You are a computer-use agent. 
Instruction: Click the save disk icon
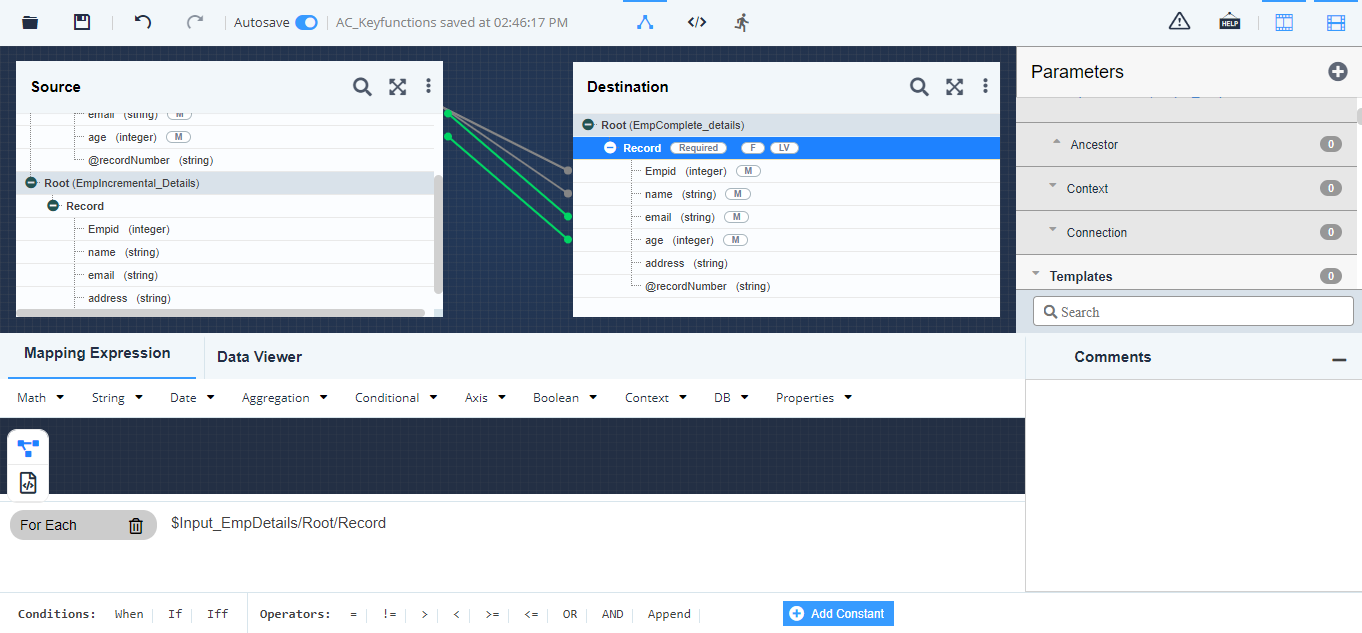pyautogui.click(x=82, y=22)
